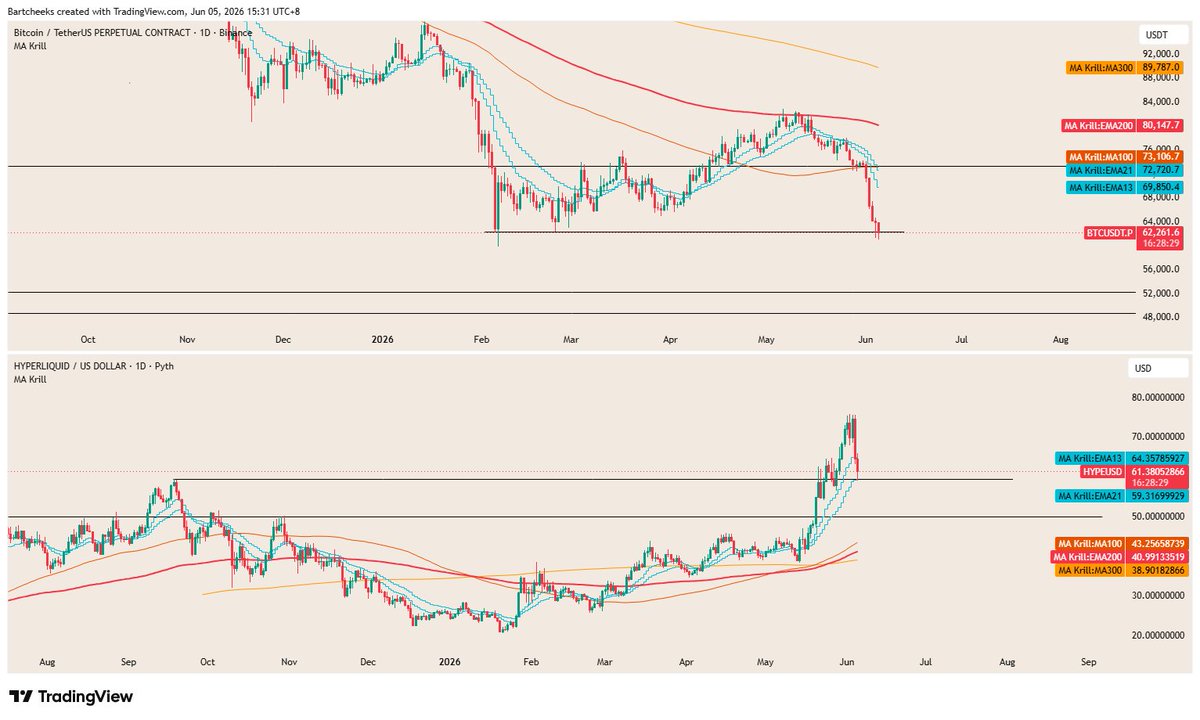Click the May label on the Hyperliquid time axis

(767, 662)
